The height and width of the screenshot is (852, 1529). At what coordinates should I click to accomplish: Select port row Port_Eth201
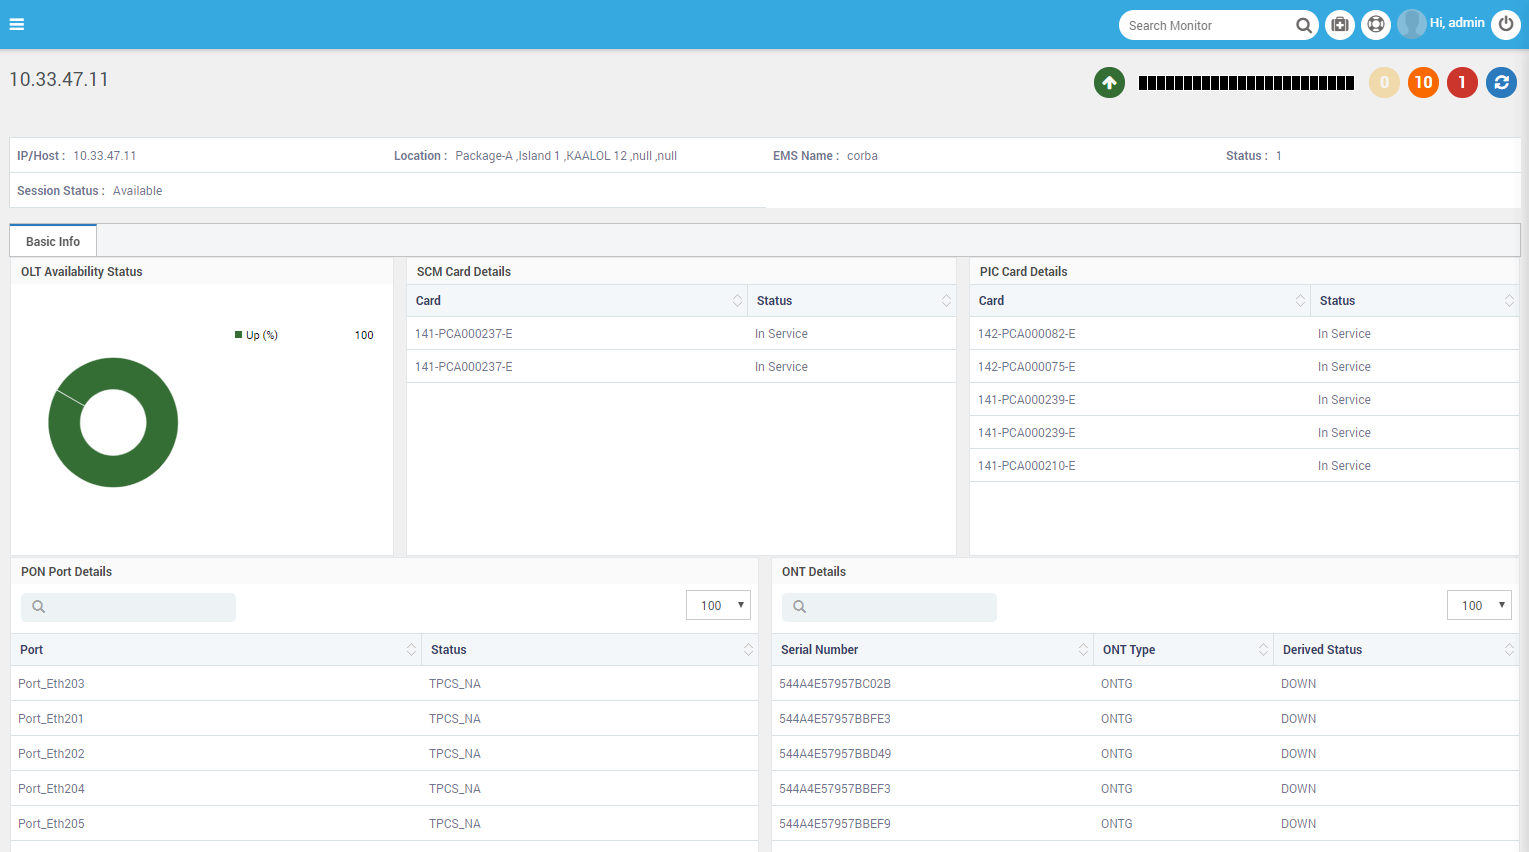(x=384, y=719)
